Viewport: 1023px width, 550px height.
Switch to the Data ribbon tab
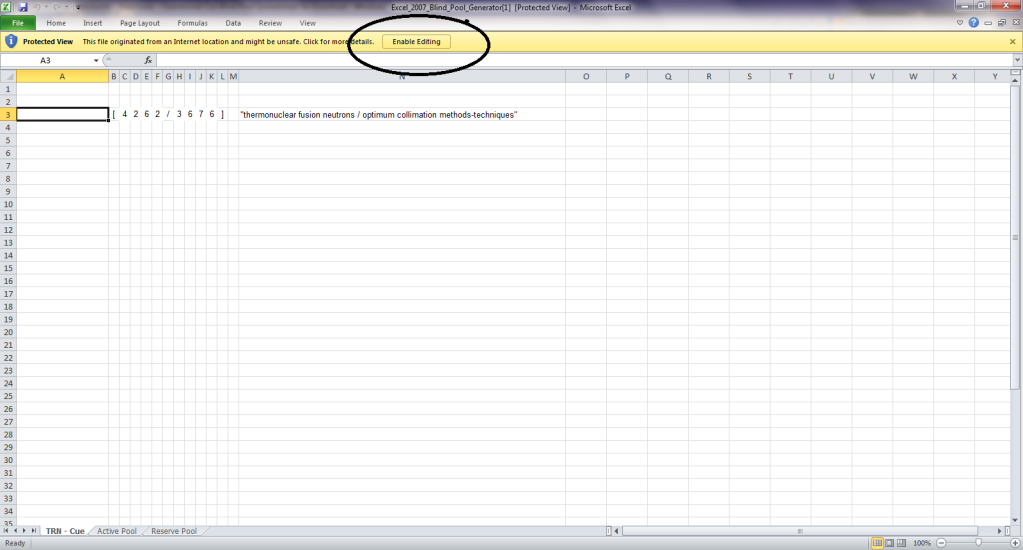[233, 23]
